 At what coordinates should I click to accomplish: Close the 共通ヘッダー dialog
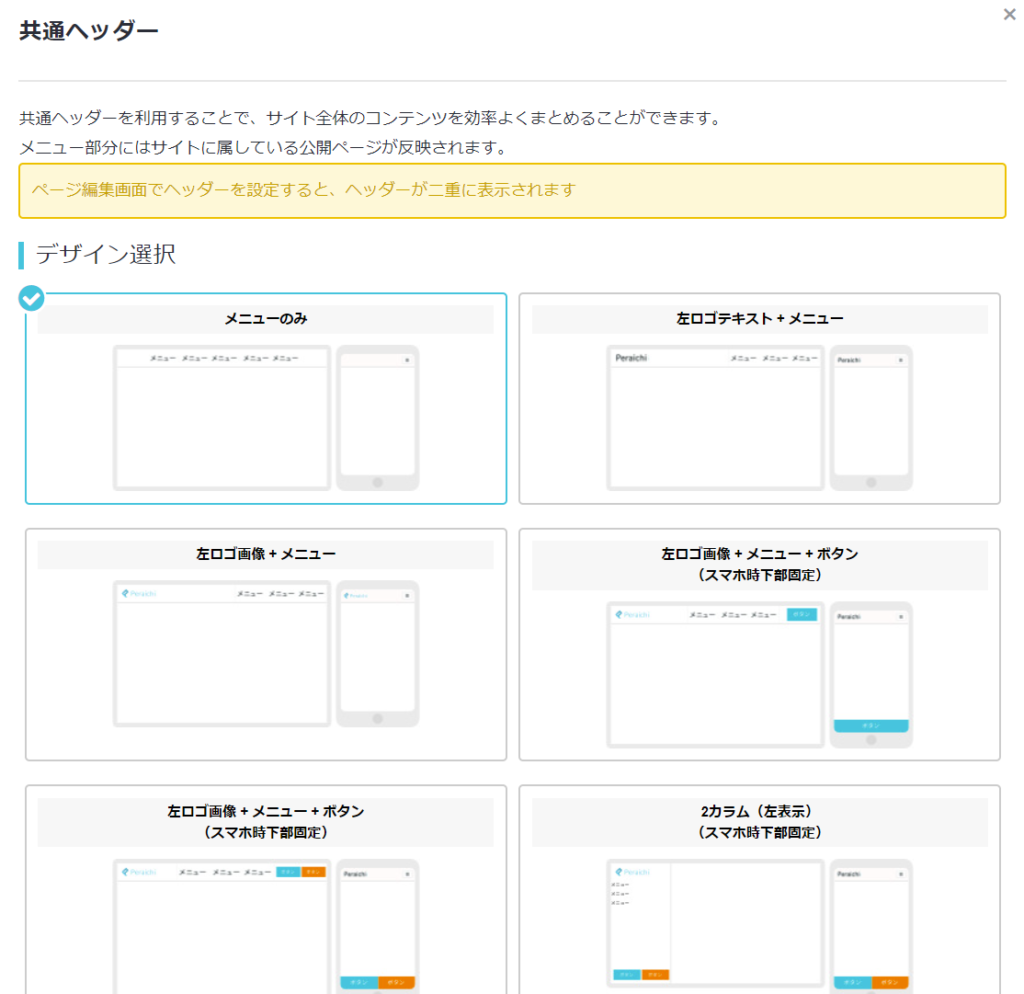click(x=1009, y=15)
